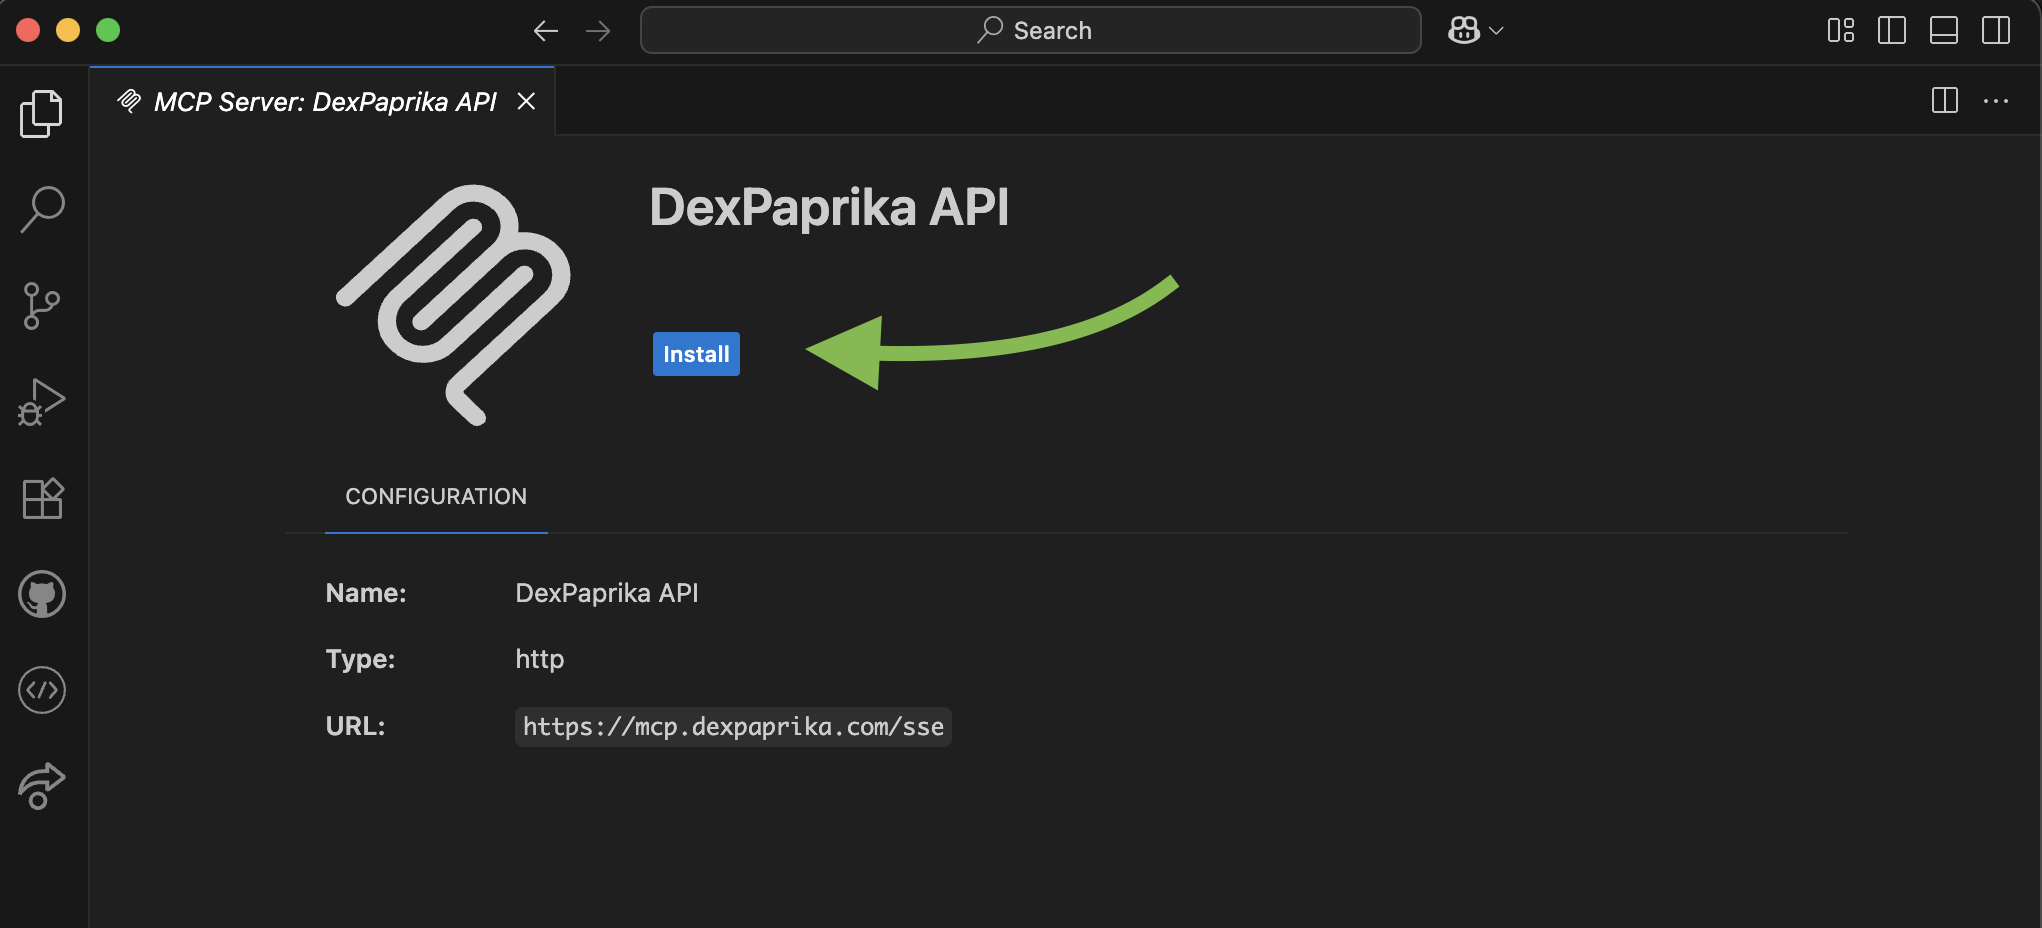Open the Run and Debug view
This screenshot has width=2042, height=928.
[x=42, y=401]
